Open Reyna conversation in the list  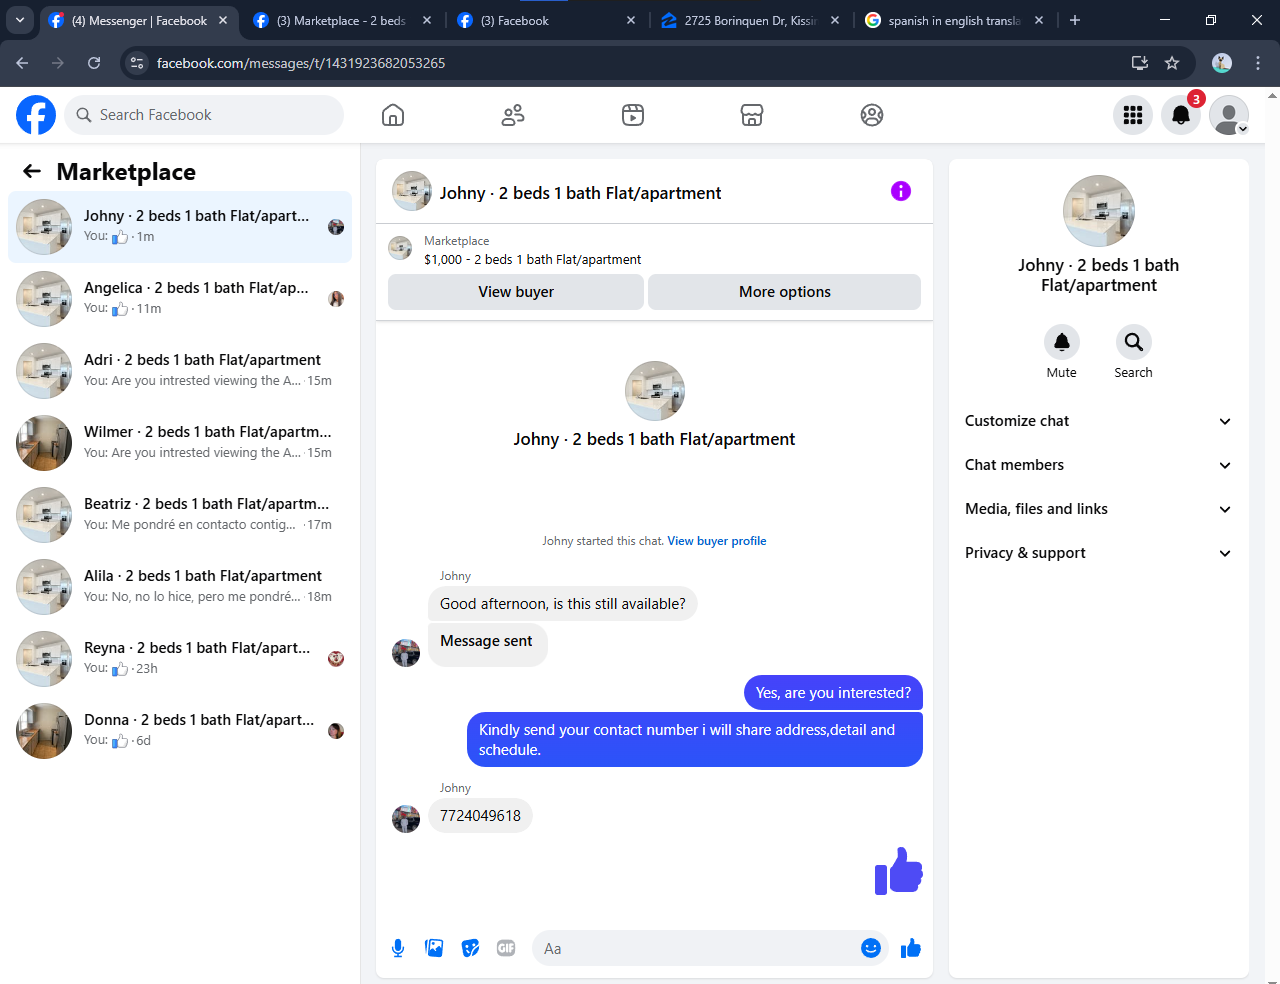(180, 659)
